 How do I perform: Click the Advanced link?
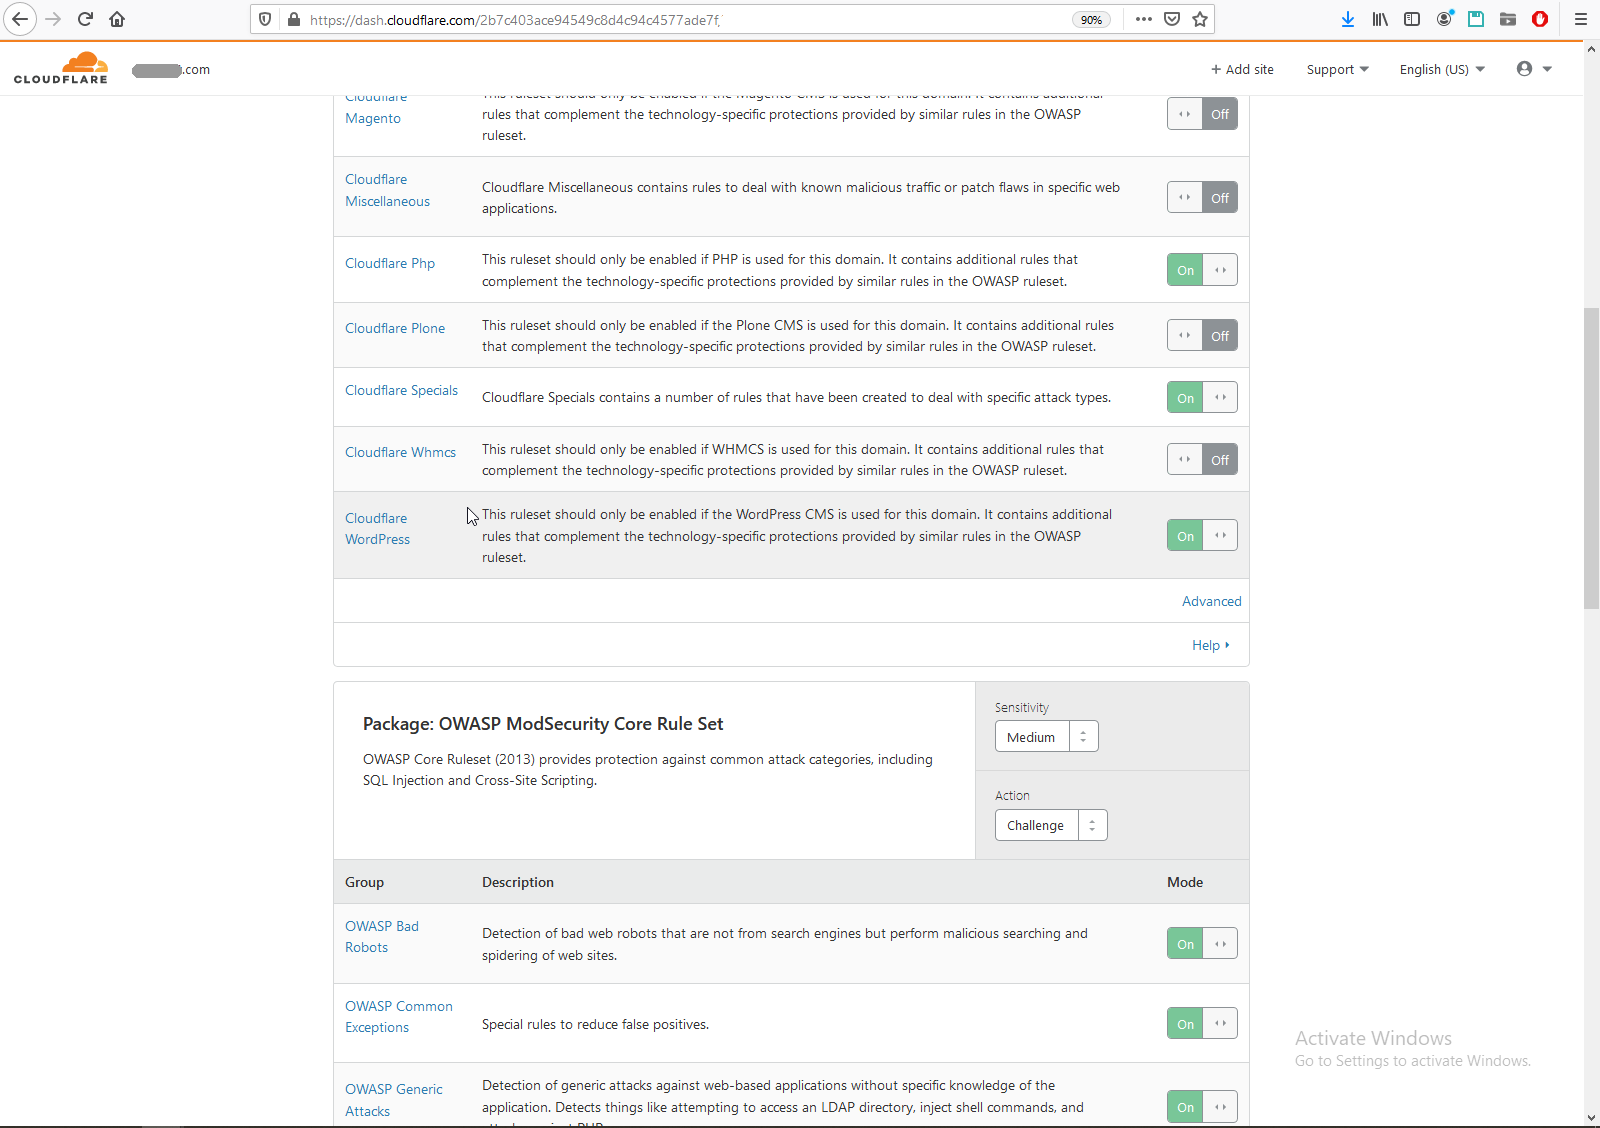click(1212, 601)
